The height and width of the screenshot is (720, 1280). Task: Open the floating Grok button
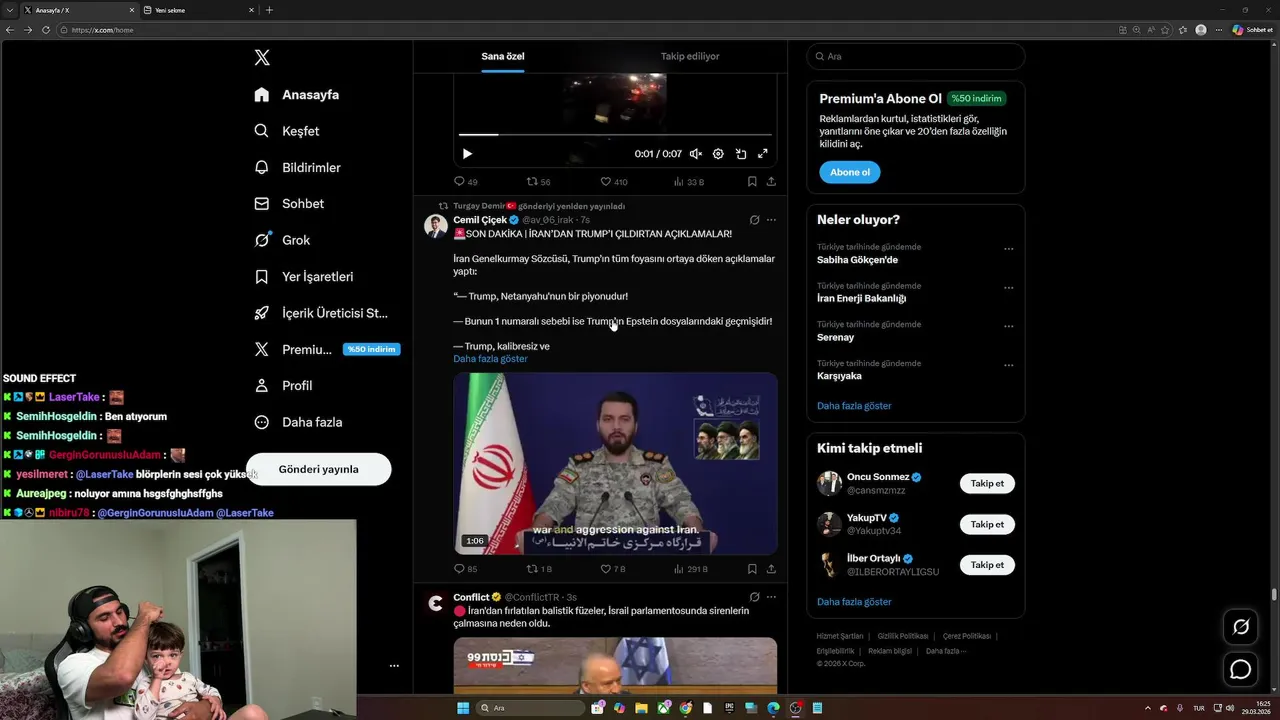click(x=1241, y=627)
